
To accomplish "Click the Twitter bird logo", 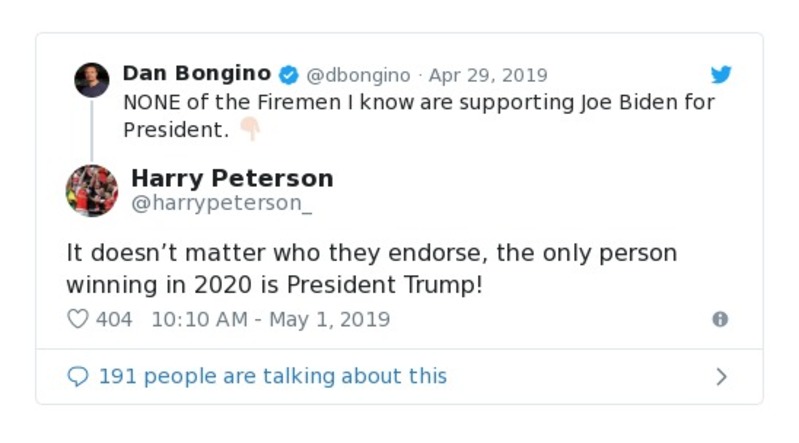I will coord(720,75).
